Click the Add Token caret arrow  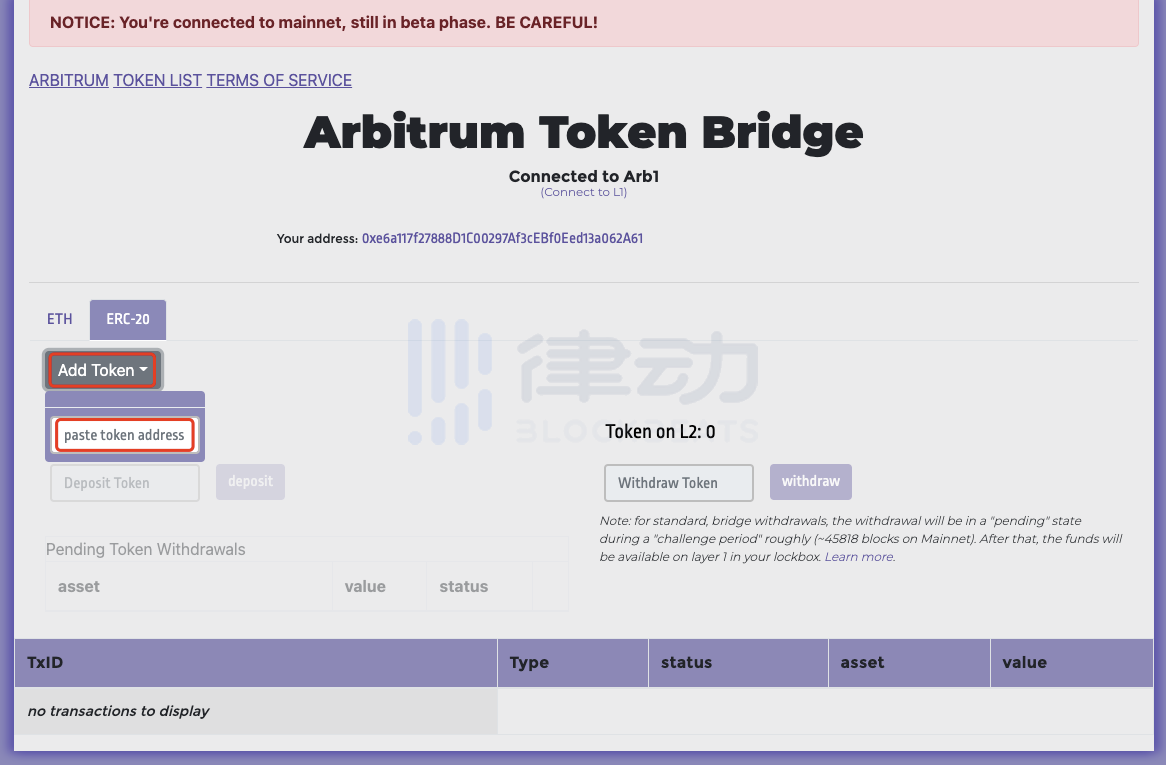(144, 369)
